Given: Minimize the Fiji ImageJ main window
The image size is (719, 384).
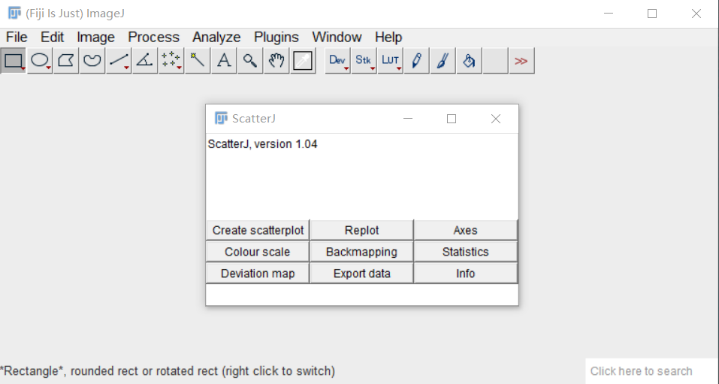Looking at the screenshot, I should pos(608,13).
